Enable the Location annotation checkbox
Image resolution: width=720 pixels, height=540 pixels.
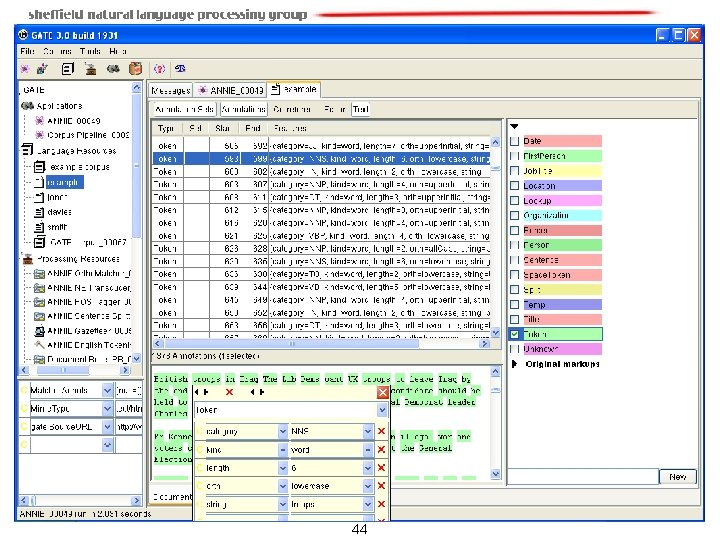(x=515, y=186)
